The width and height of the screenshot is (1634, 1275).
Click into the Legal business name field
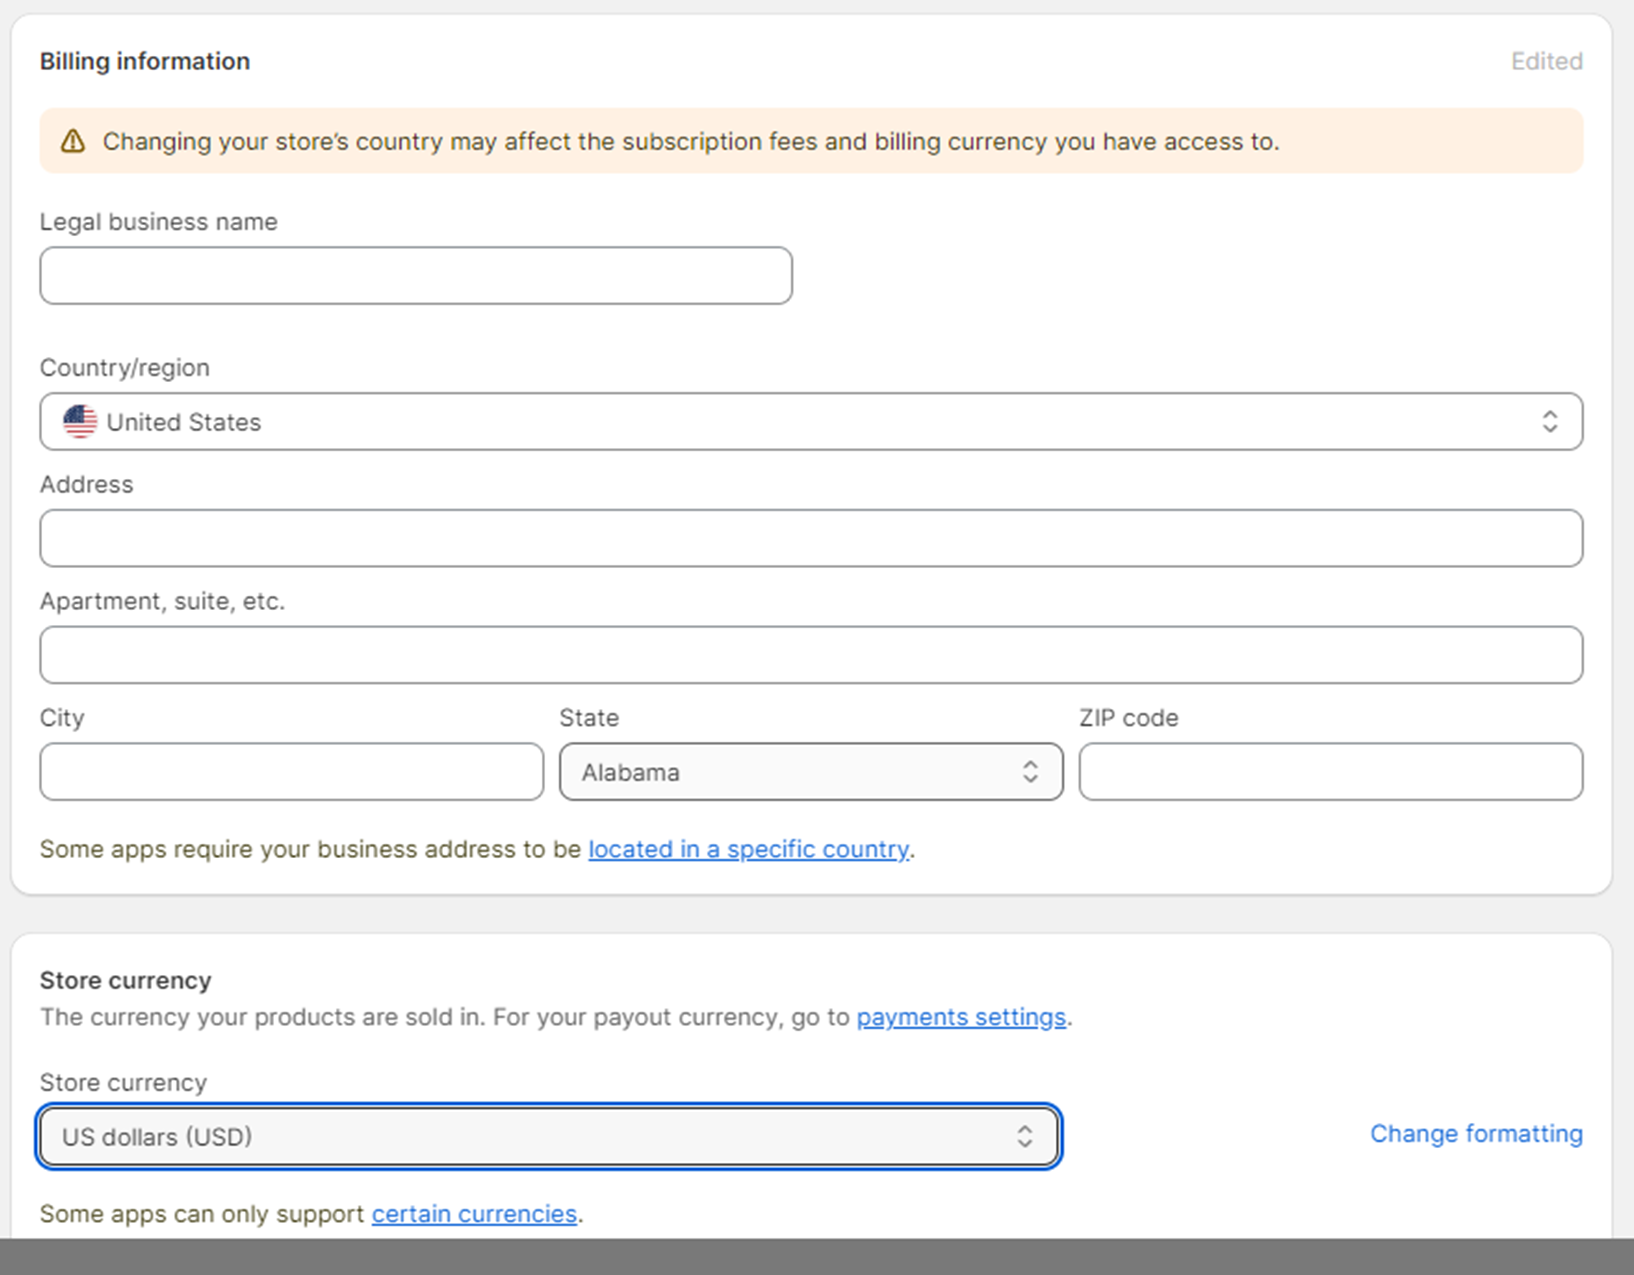(415, 275)
